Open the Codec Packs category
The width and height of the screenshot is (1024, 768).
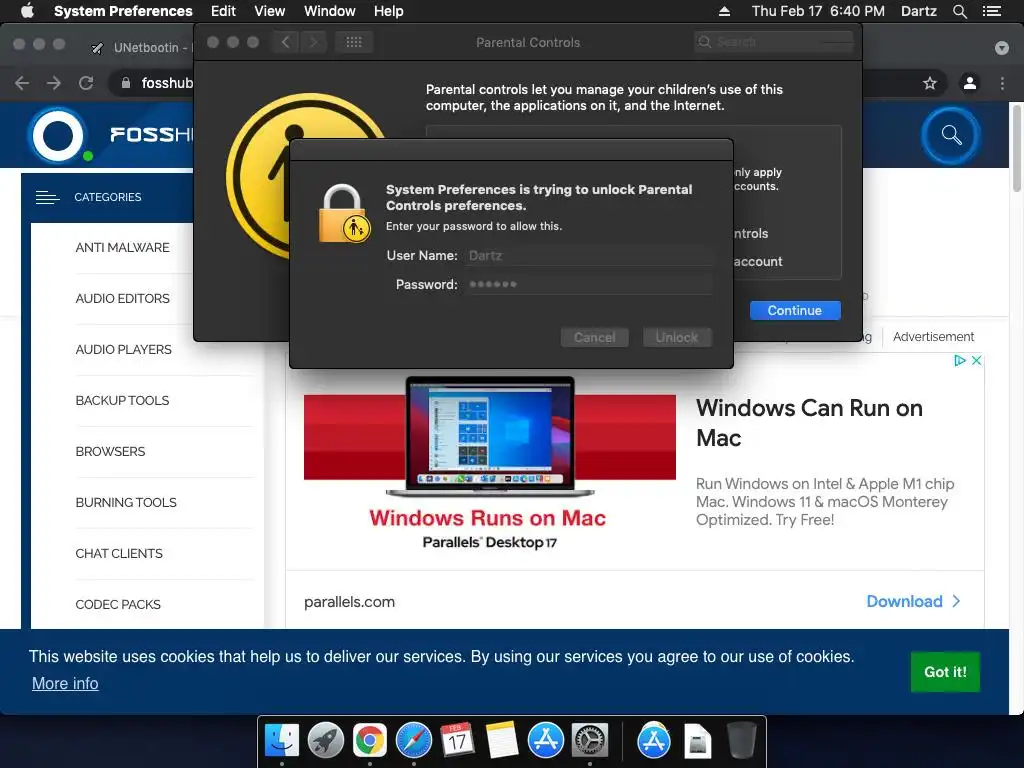click(118, 604)
